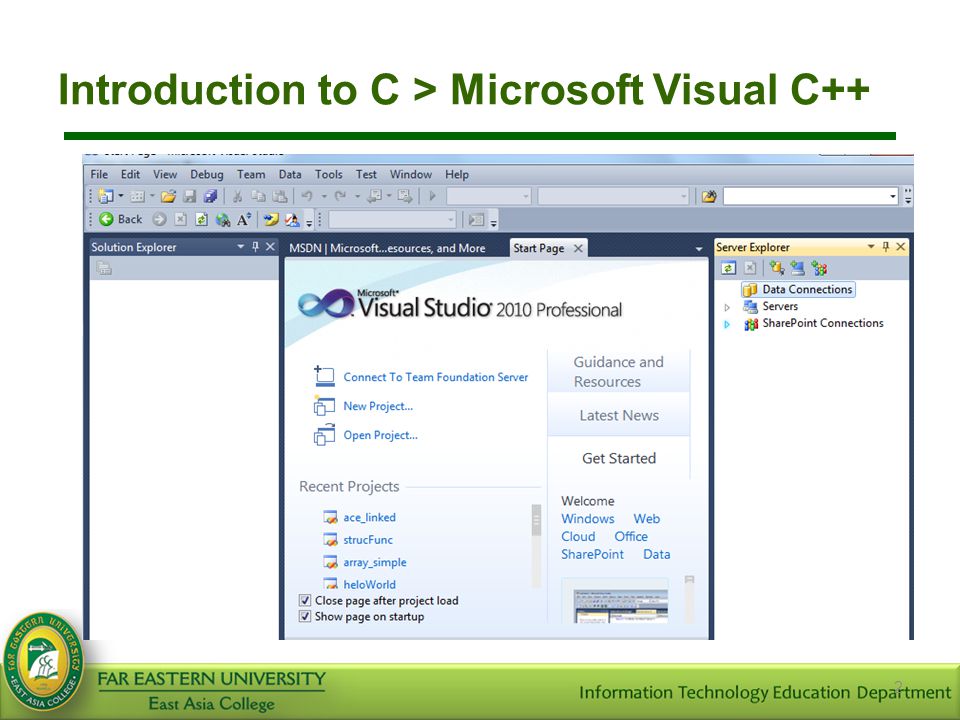Open recent project array_simple
The width and height of the screenshot is (960, 720).
click(375, 562)
